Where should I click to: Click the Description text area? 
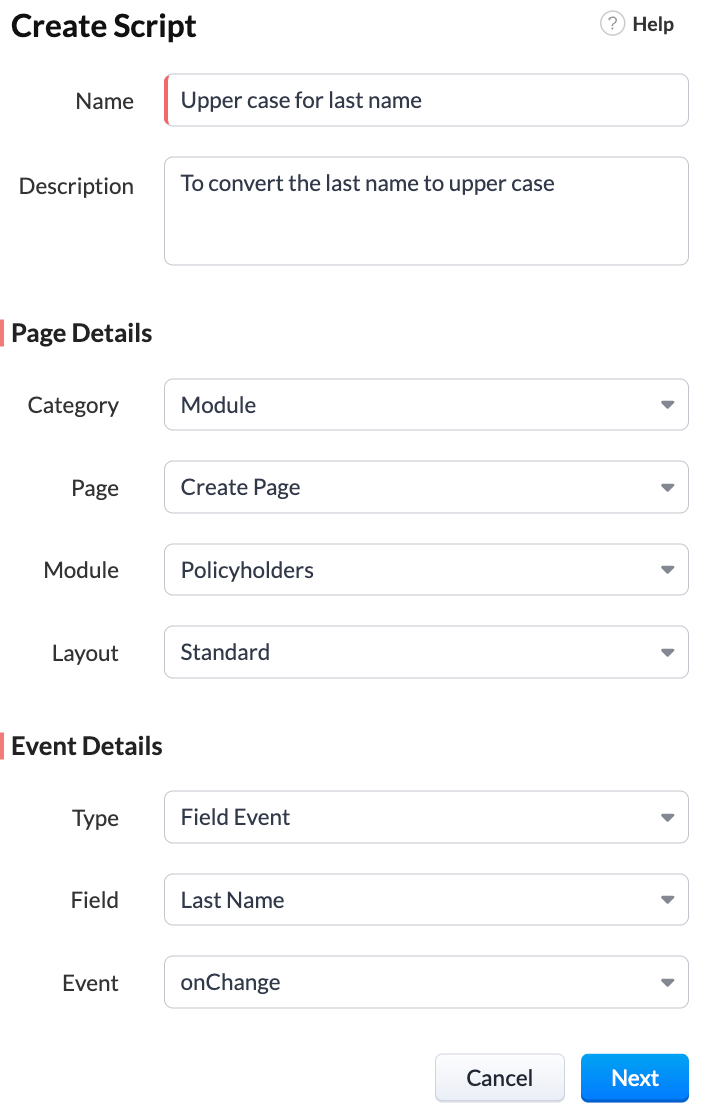(426, 210)
